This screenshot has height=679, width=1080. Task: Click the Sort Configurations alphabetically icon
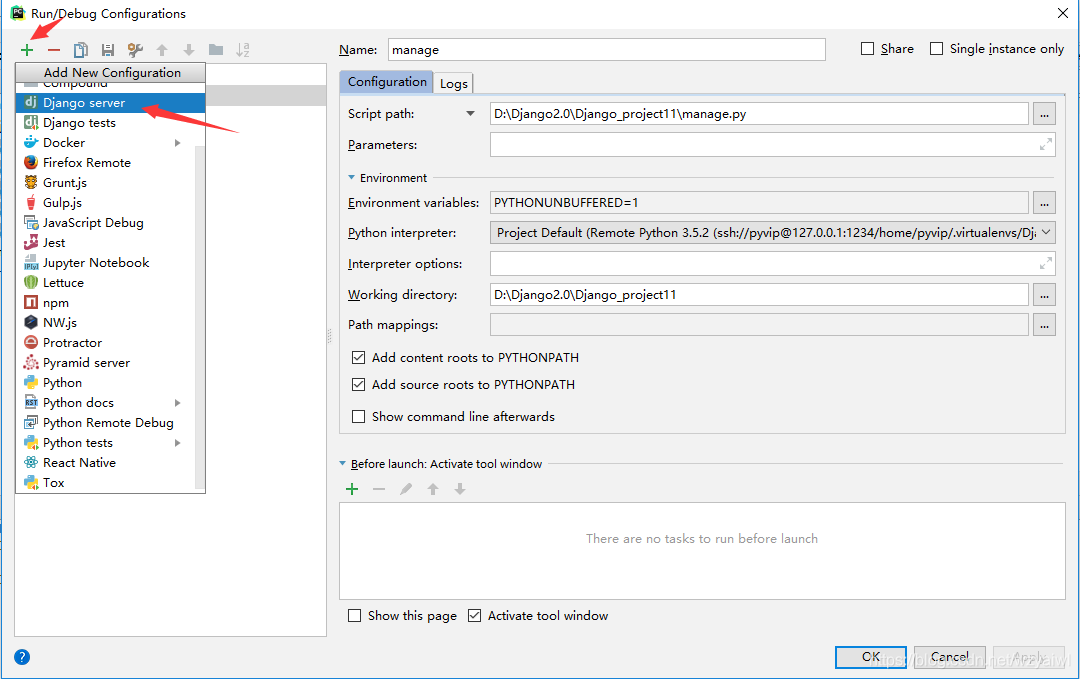pyautogui.click(x=242, y=50)
